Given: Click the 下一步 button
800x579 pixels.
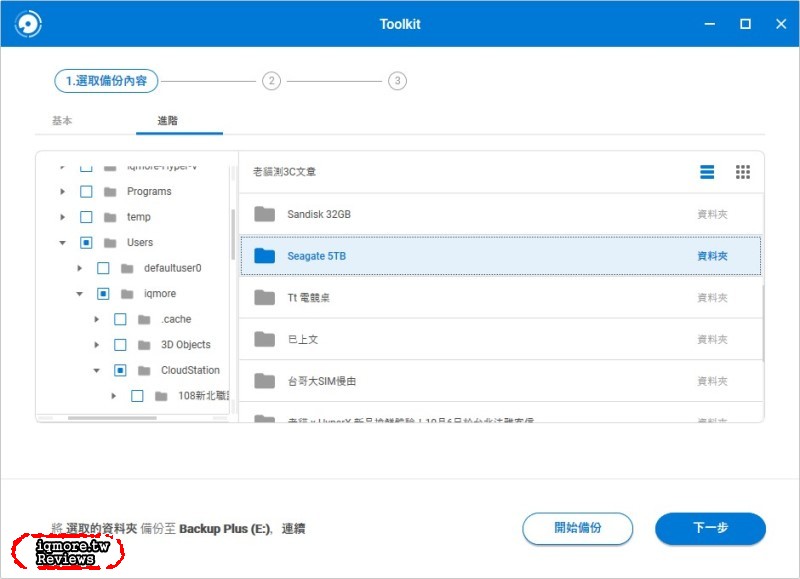Looking at the screenshot, I should coord(710,529).
